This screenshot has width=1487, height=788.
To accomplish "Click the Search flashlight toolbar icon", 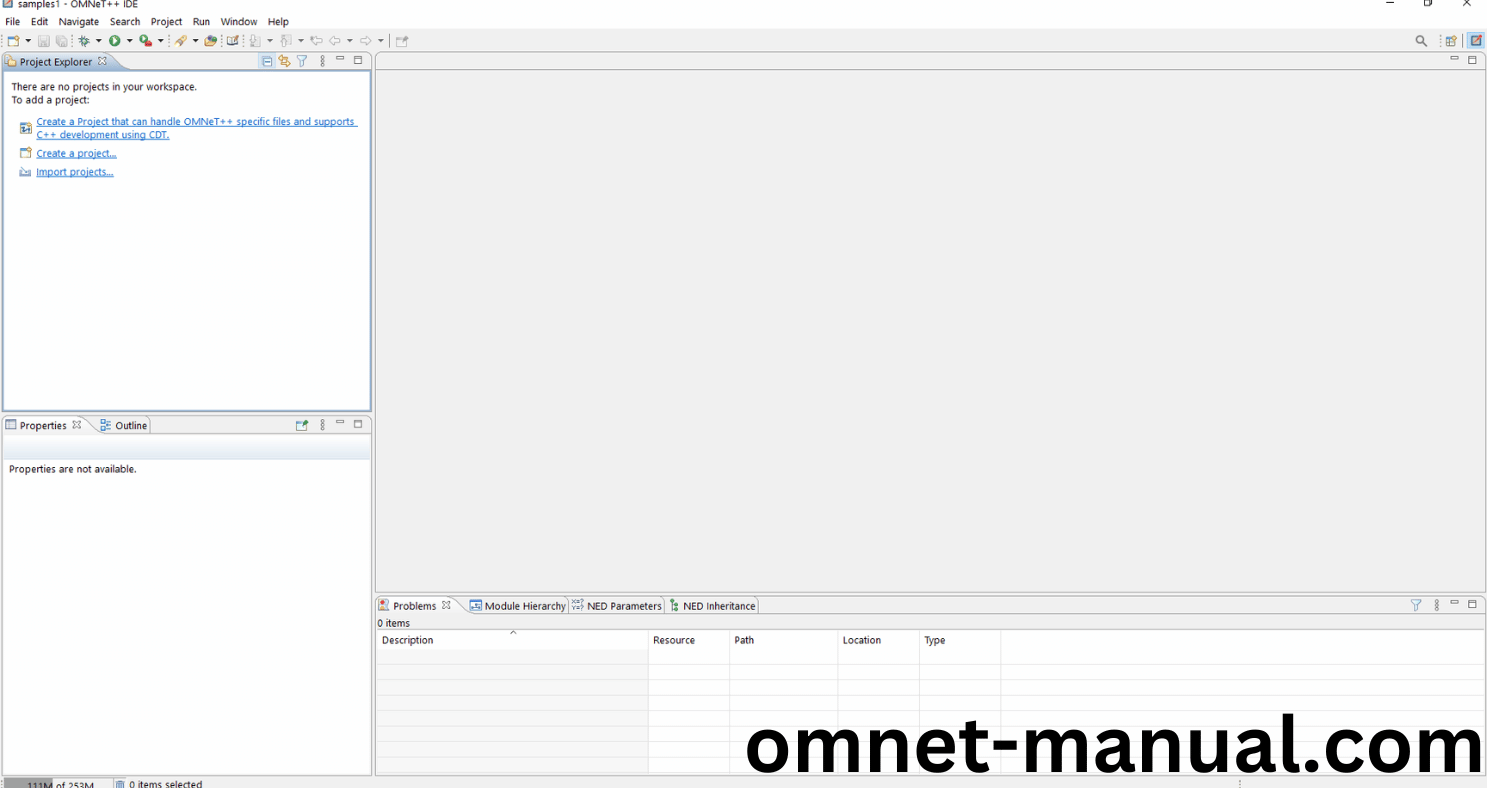I will (180, 41).
